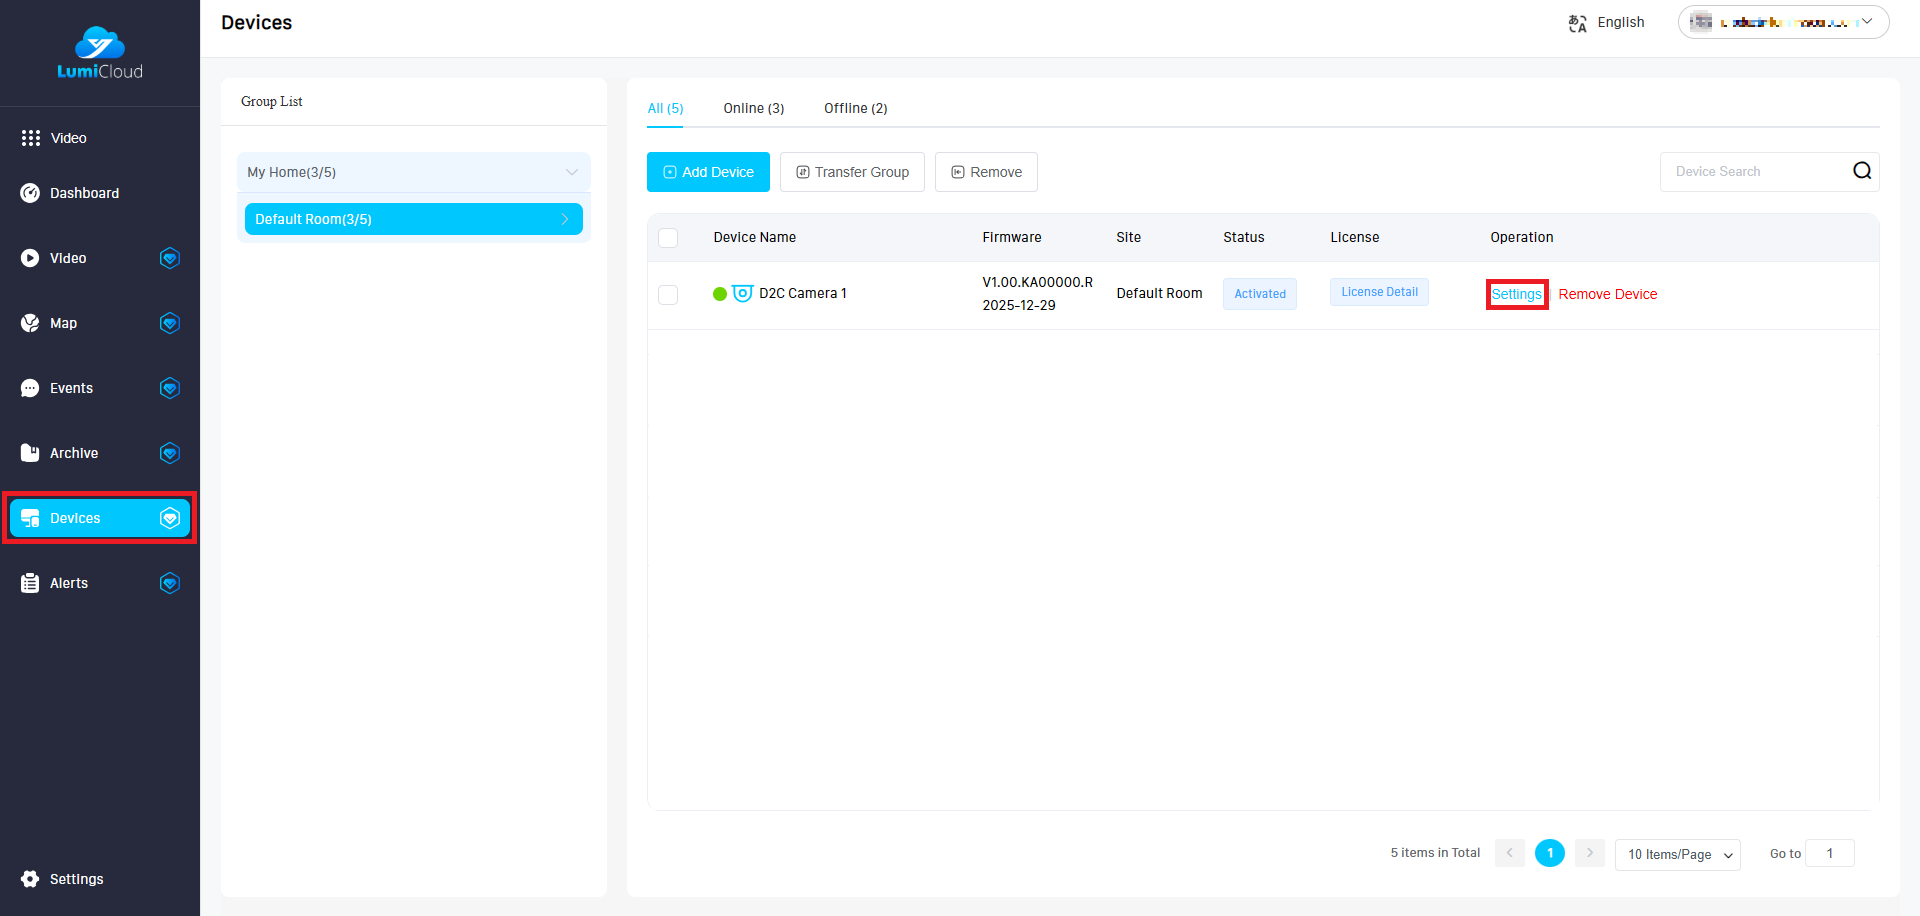
Task: Click the Go to page number field
Action: (x=1829, y=853)
